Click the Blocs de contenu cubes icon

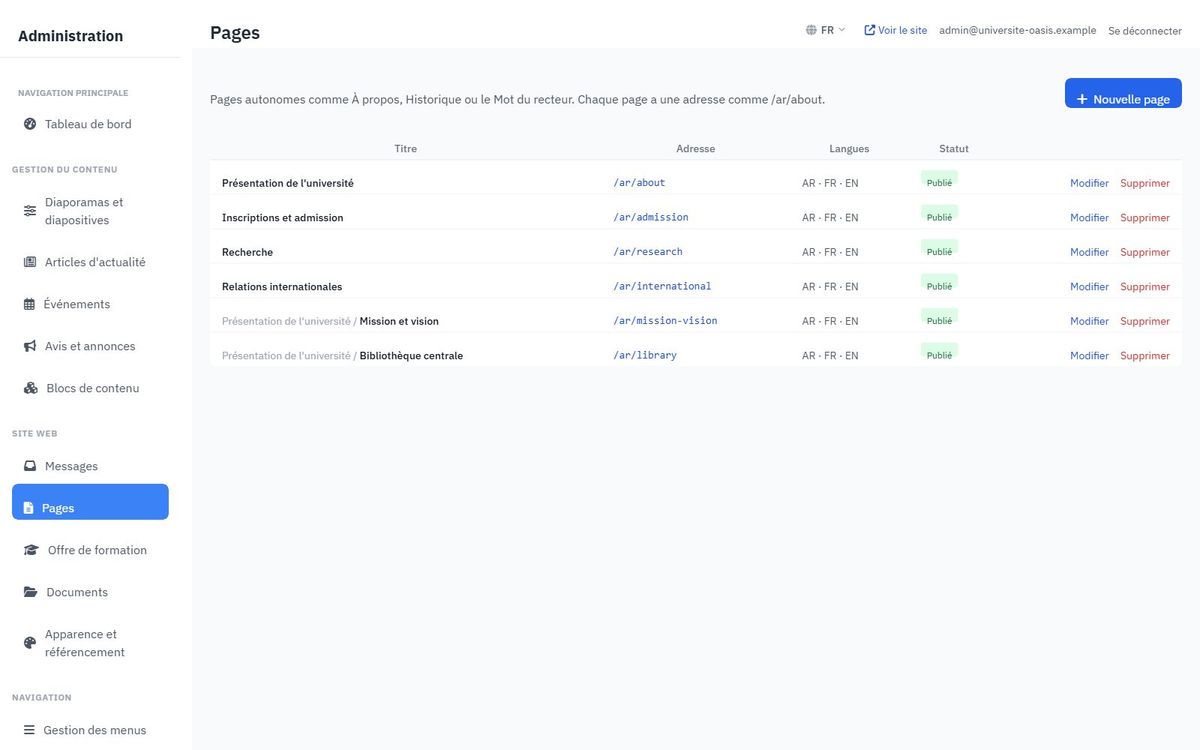[31, 388]
